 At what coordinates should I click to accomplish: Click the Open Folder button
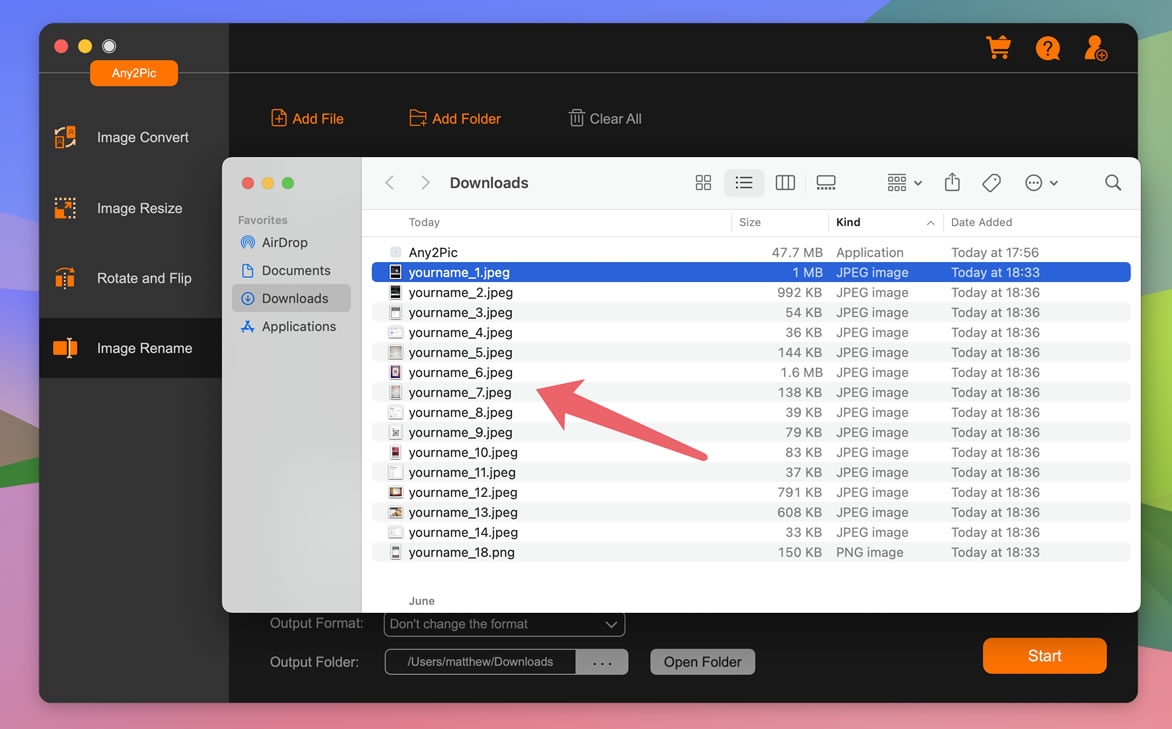point(702,662)
